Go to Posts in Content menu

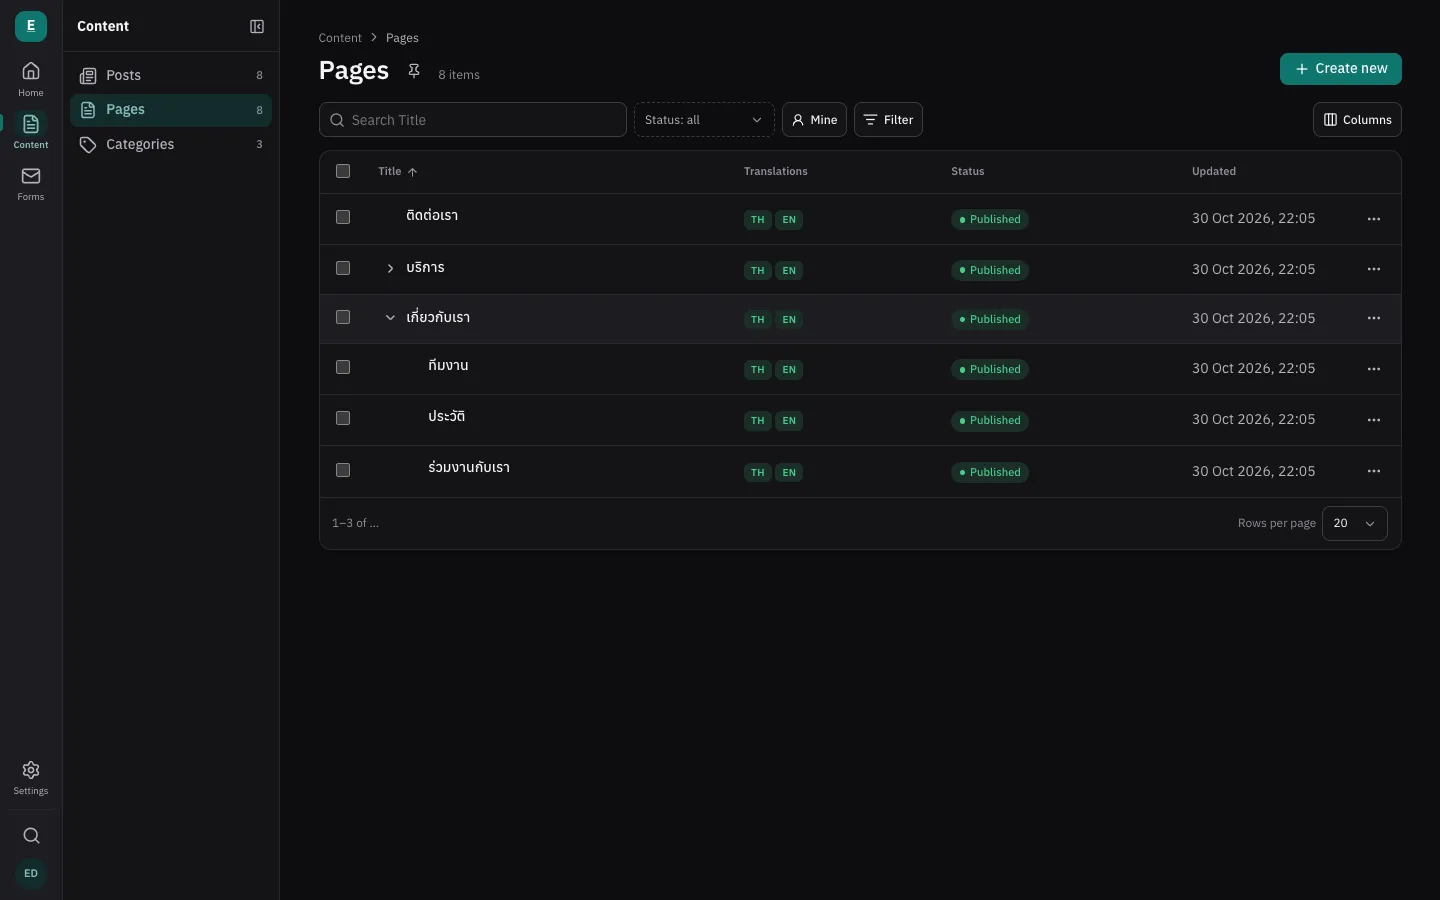click(171, 75)
